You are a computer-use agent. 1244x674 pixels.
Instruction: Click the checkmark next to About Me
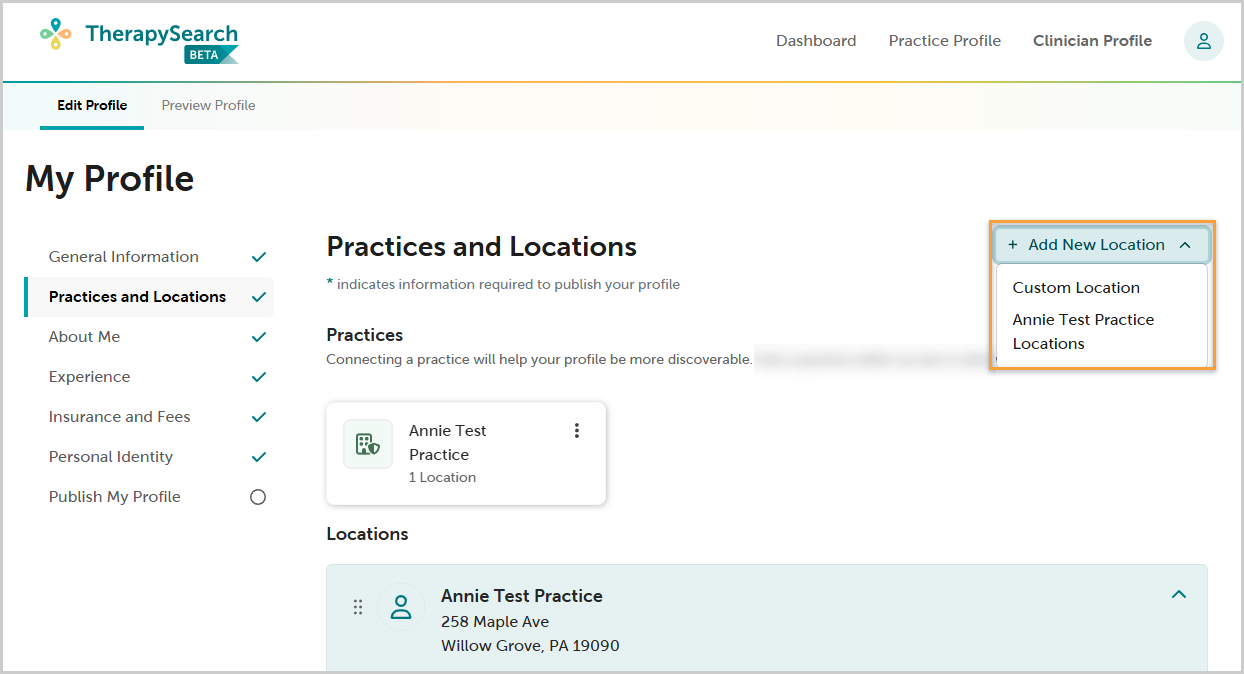pos(259,337)
